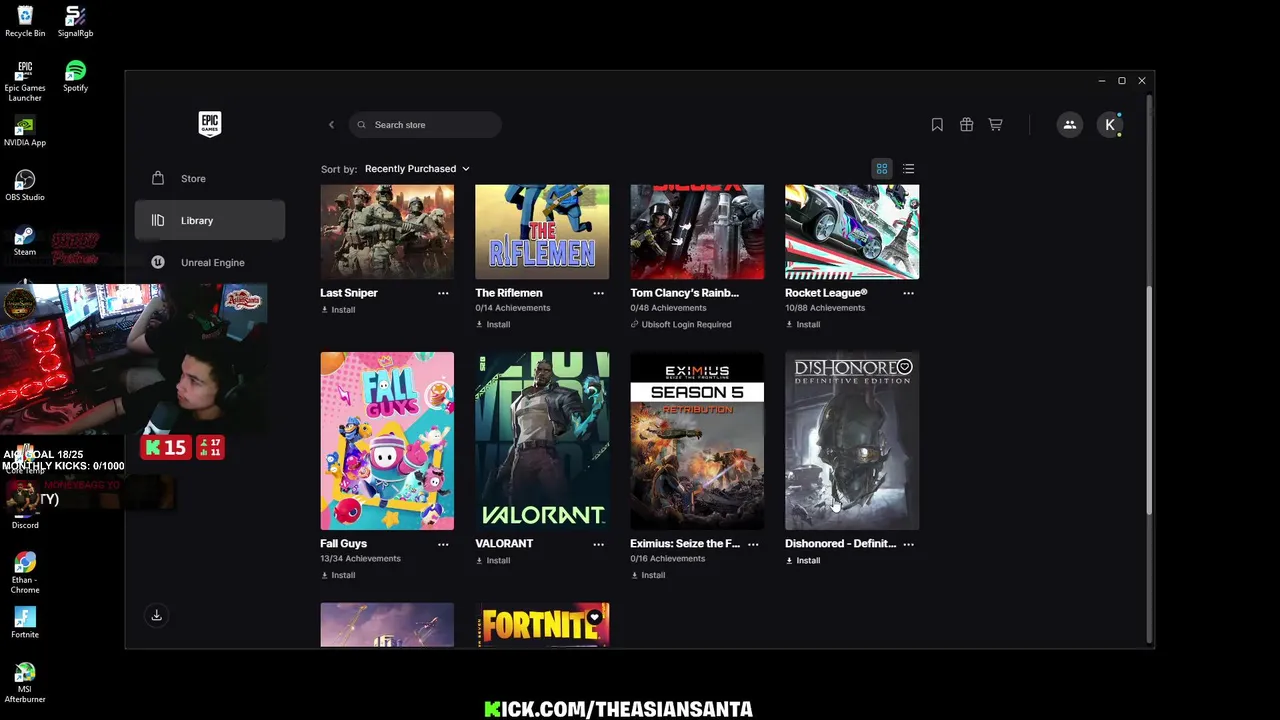1280x720 pixels.
Task: Open Tom Clancy's Rainbow Six cover
Action: pos(697,232)
